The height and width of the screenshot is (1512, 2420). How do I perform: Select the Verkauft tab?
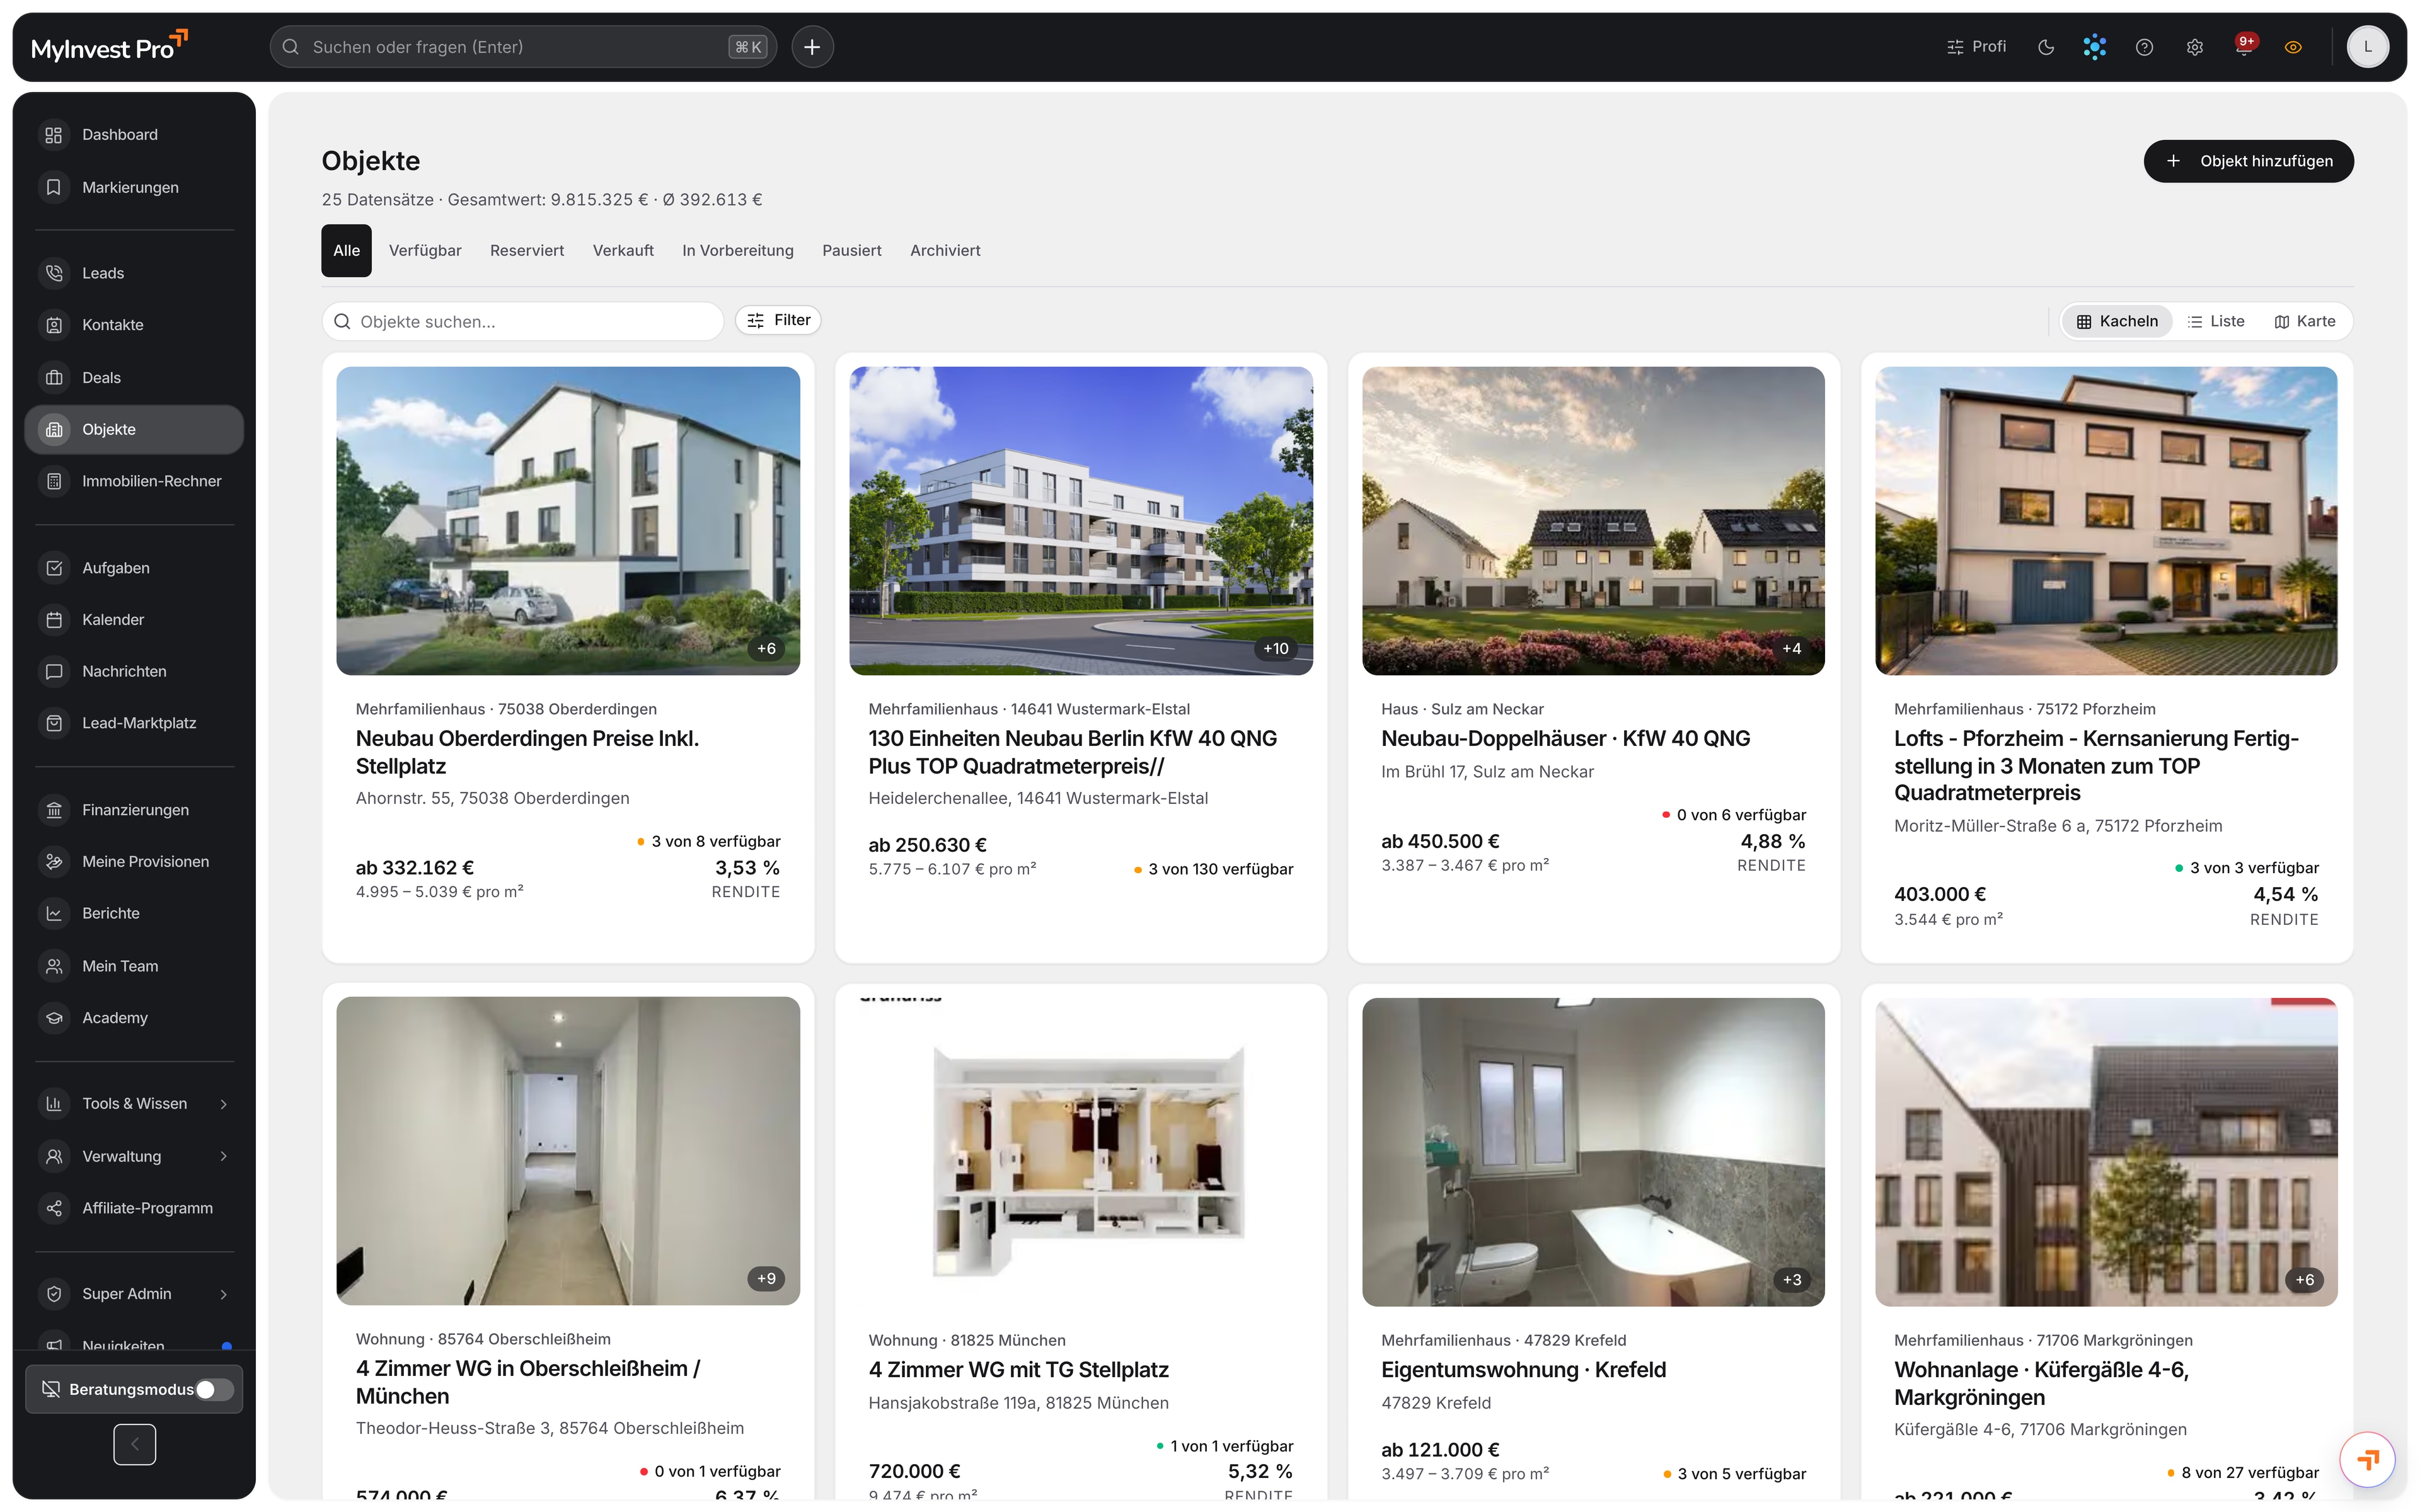tap(623, 250)
